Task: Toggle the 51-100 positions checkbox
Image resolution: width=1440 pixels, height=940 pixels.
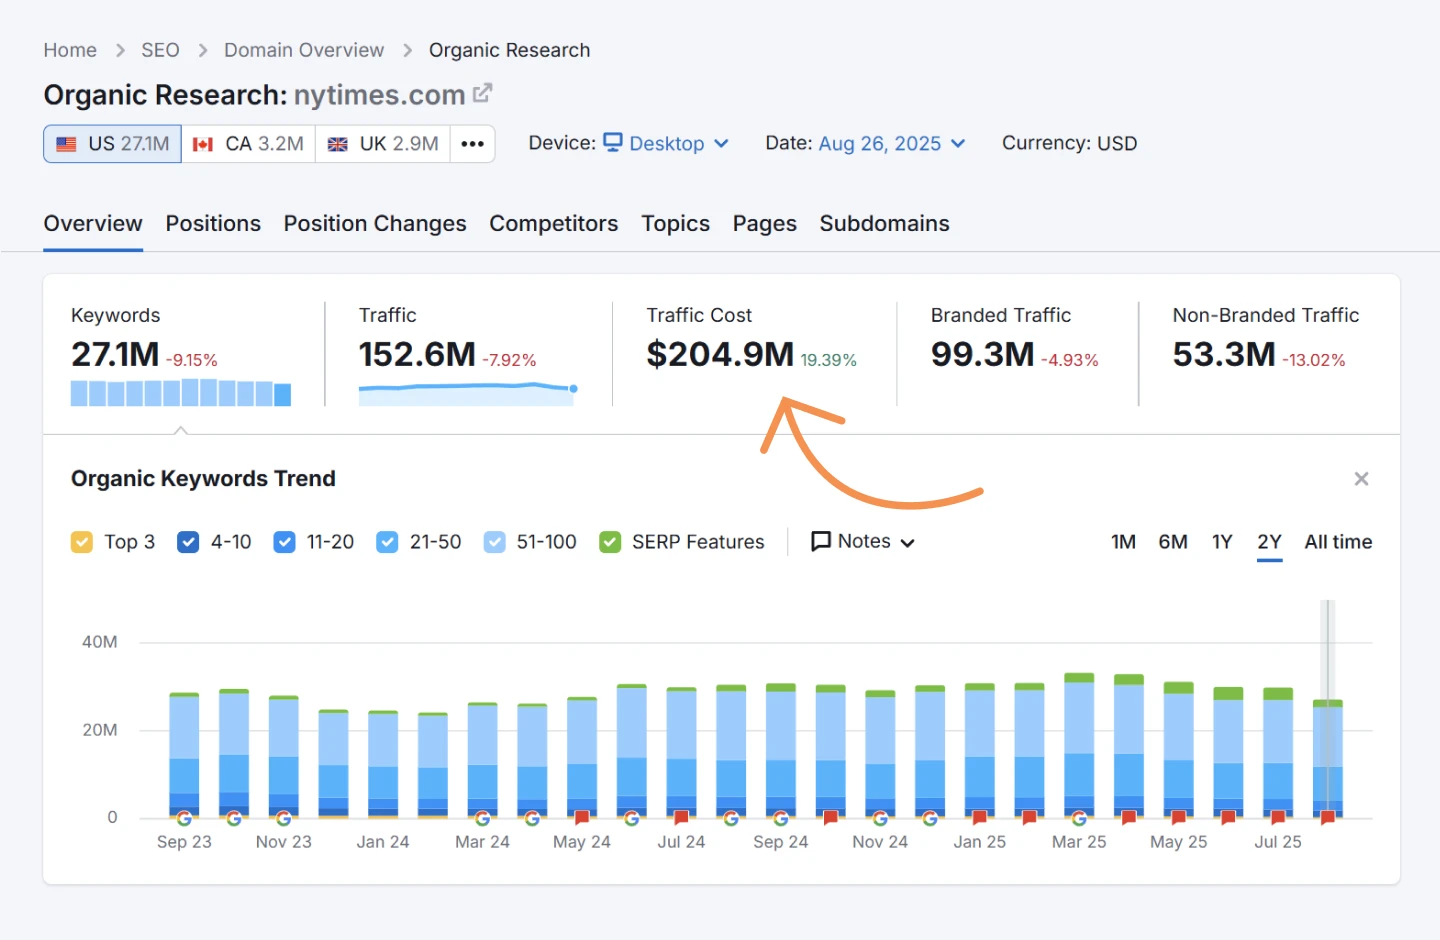Action: pos(494,542)
